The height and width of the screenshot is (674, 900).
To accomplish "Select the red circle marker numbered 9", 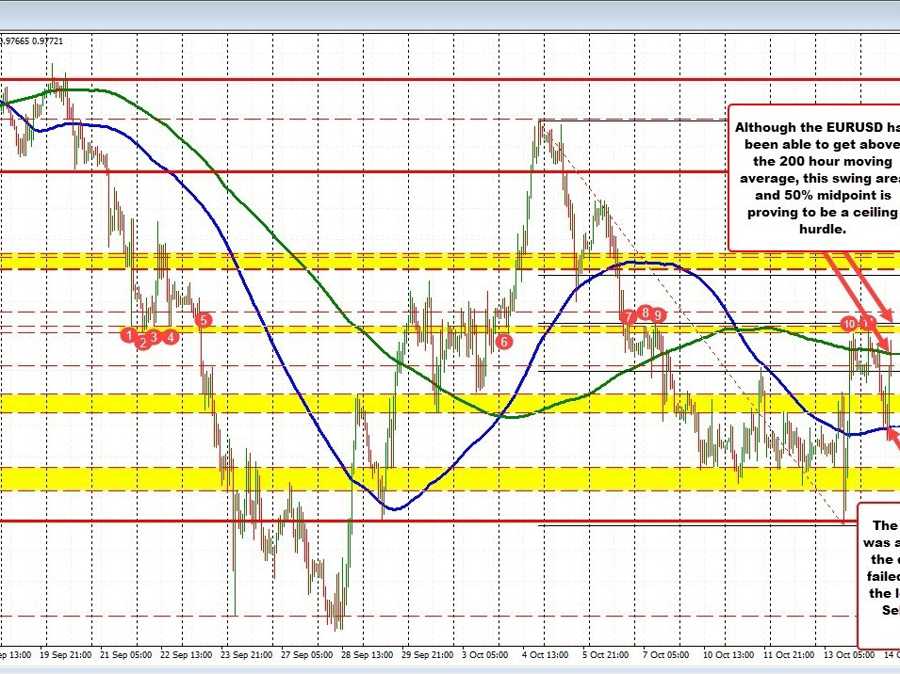I will click(660, 316).
